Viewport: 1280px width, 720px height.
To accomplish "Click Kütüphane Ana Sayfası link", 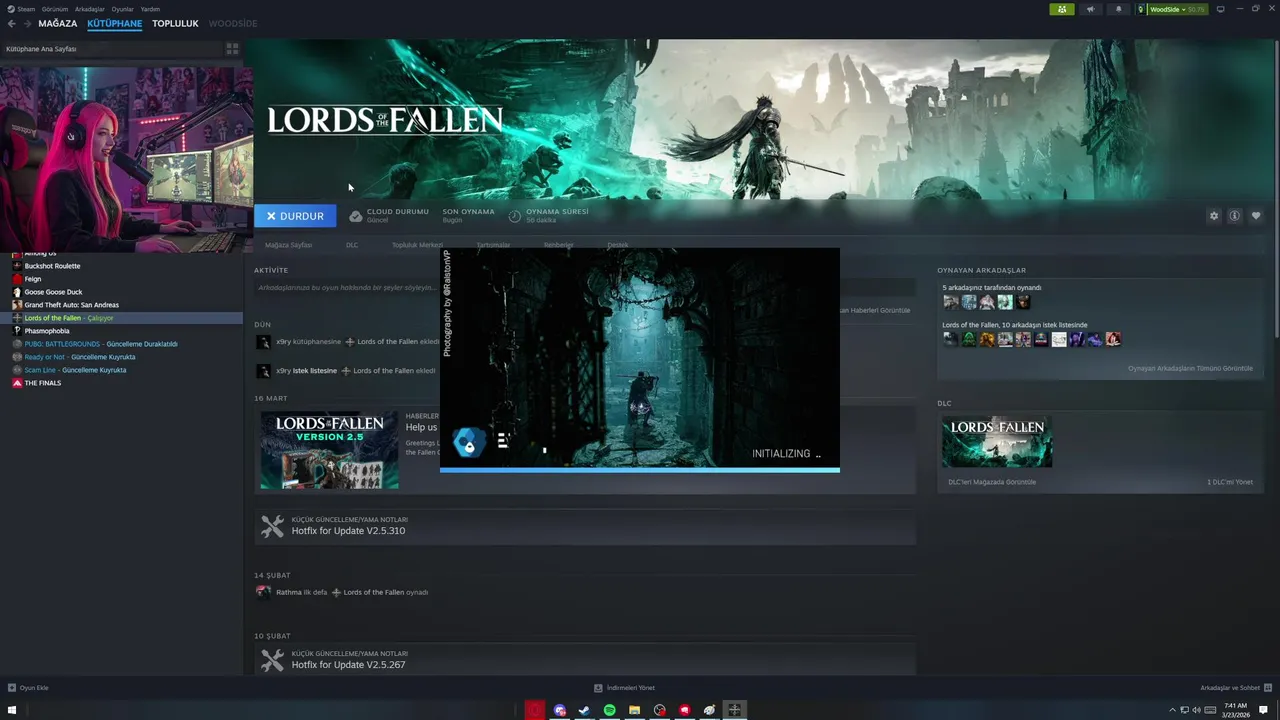I will 41,48.
